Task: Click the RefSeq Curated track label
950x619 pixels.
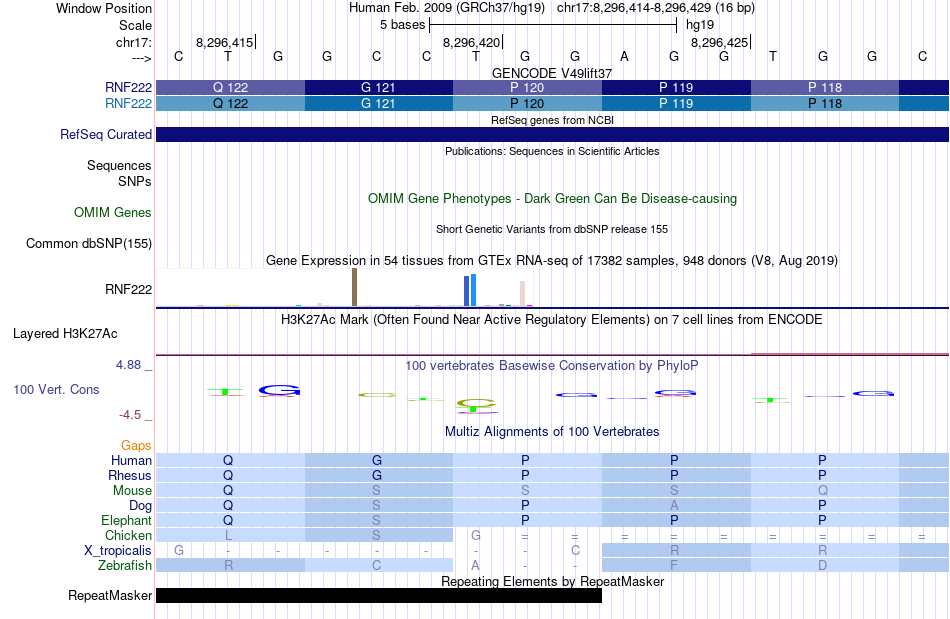Action: pyautogui.click(x=106, y=134)
